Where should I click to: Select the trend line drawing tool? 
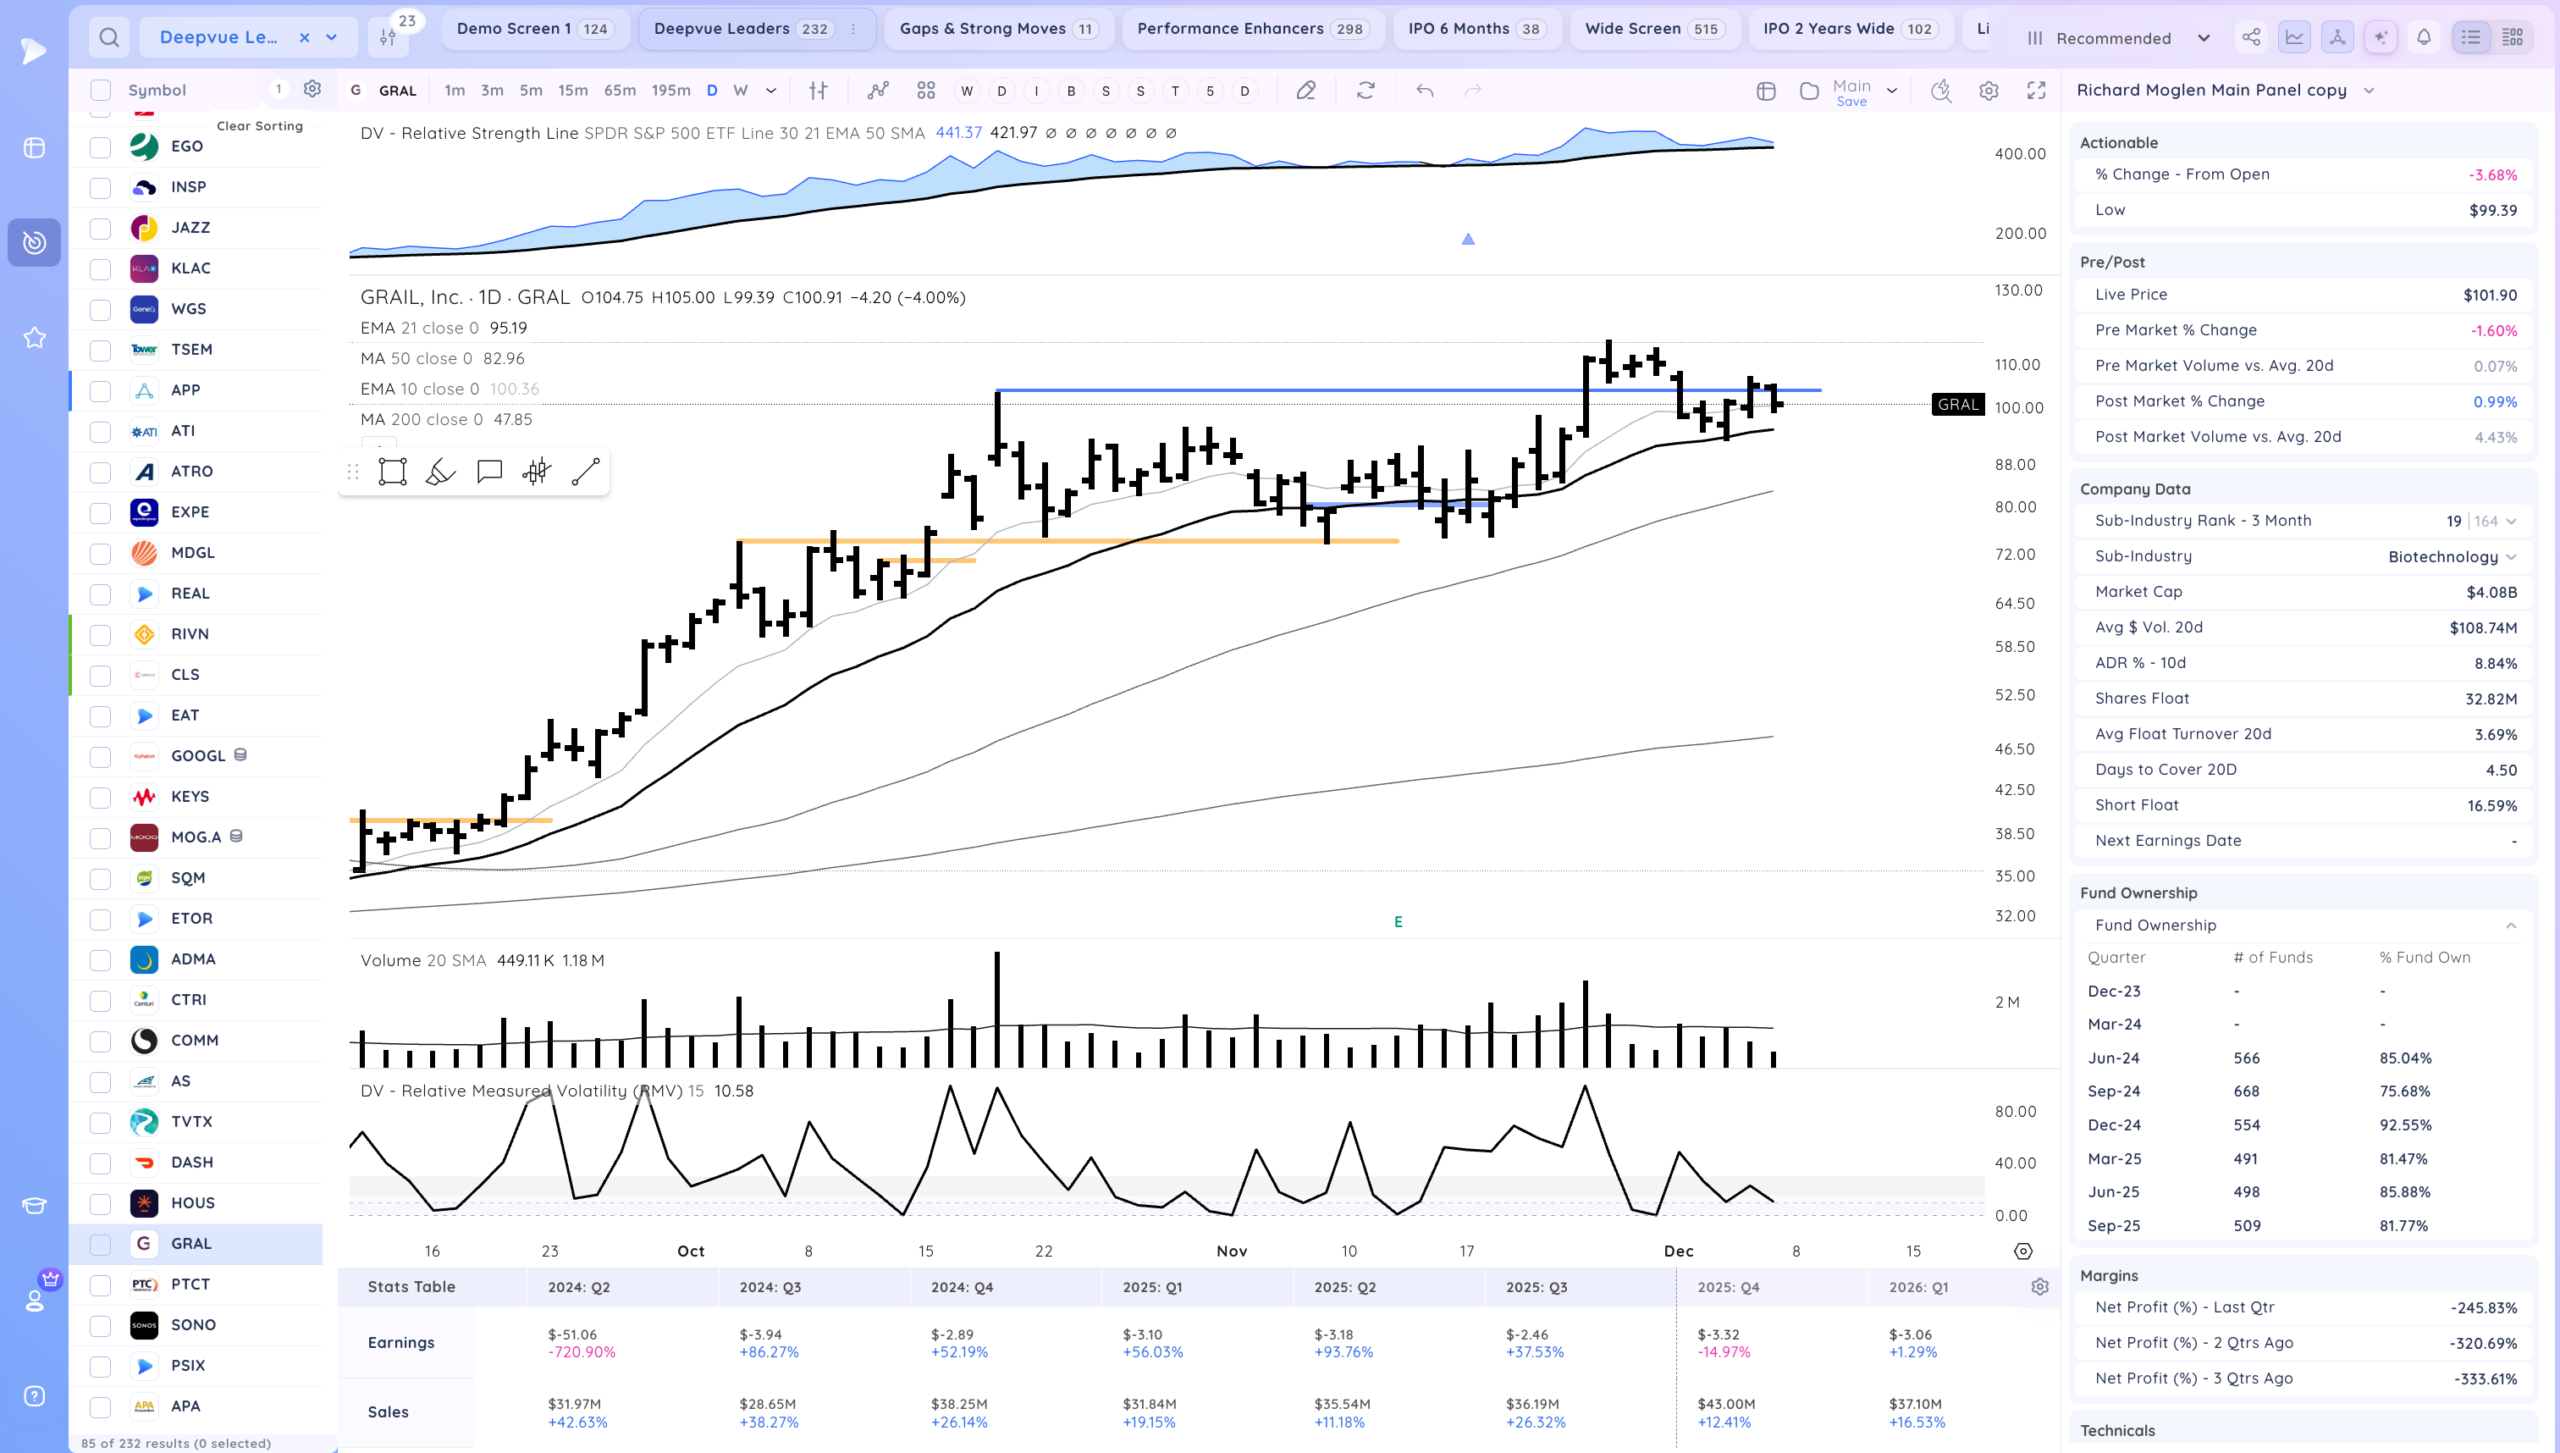[x=585, y=472]
